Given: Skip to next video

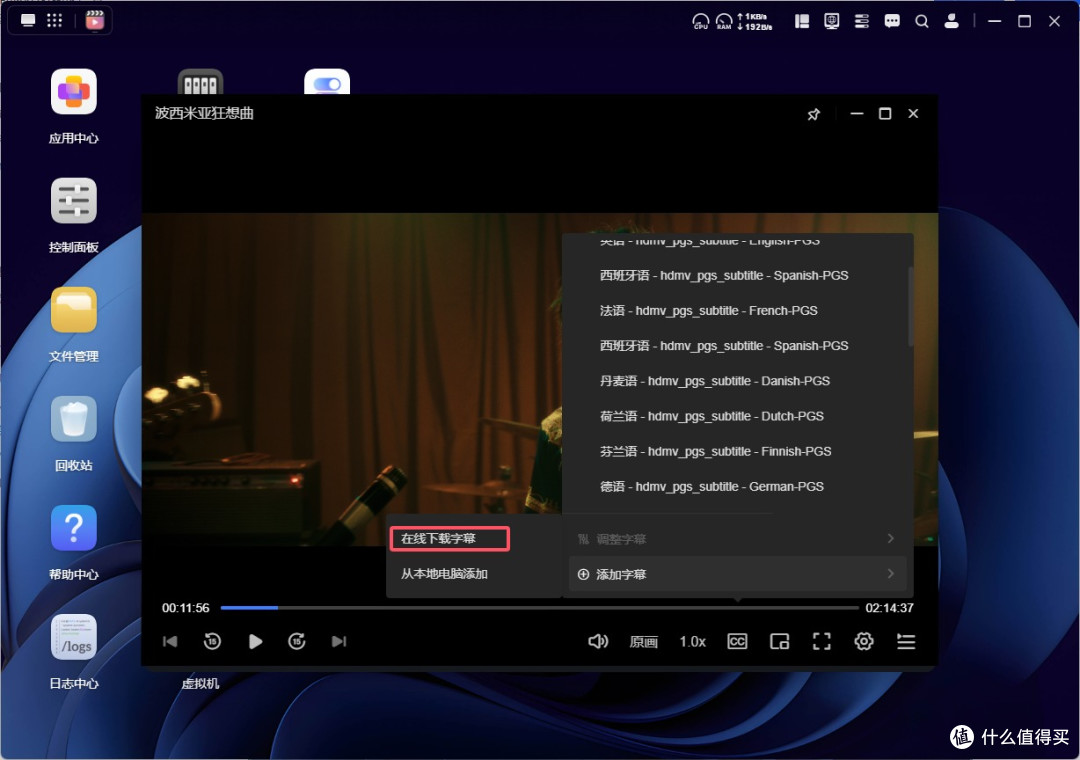Looking at the screenshot, I should coord(339,641).
